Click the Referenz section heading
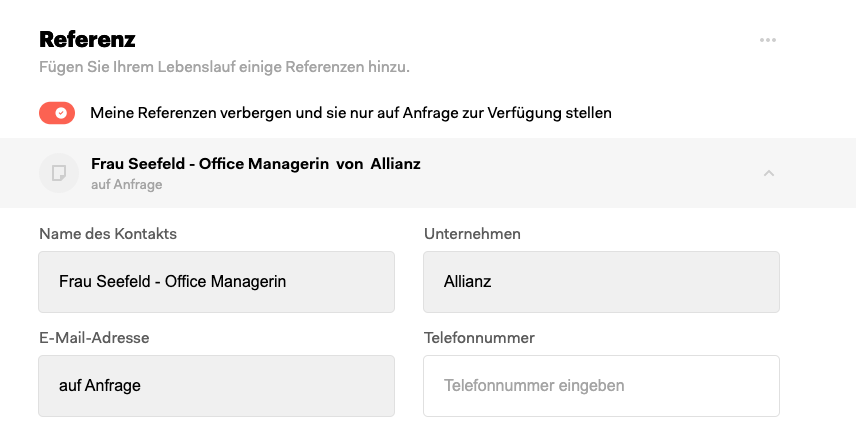Image resolution: width=856 pixels, height=444 pixels. [x=87, y=40]
